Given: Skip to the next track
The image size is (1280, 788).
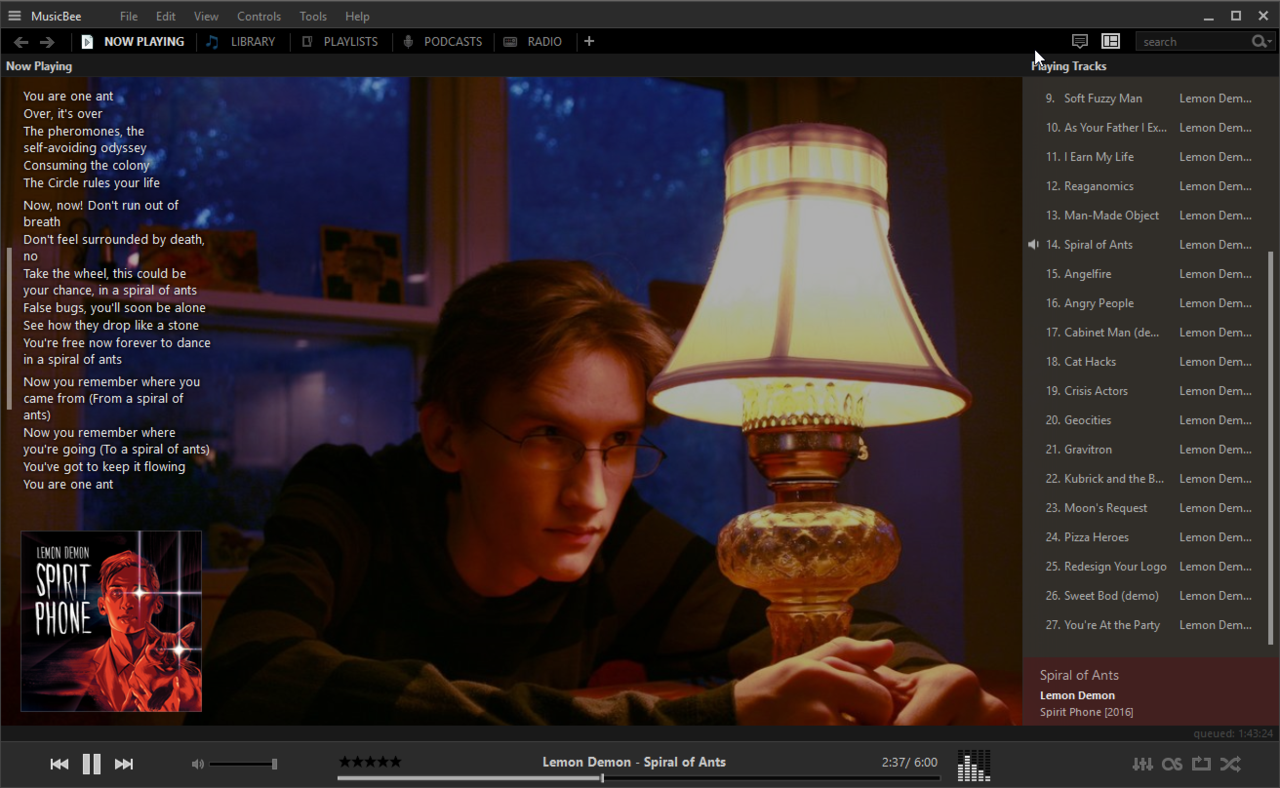Looking at the screenshot, I should pyautogui.click(x=124, y=764).
